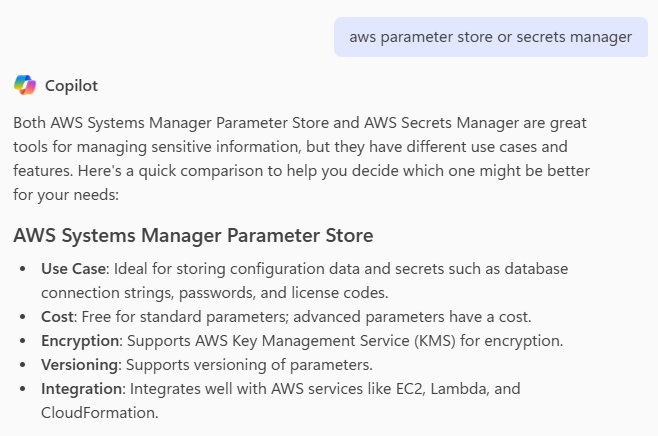The height and width of the screenshot is (436, 658).
Task: Click the word CloudFormation
Action: tap(99, 412)
